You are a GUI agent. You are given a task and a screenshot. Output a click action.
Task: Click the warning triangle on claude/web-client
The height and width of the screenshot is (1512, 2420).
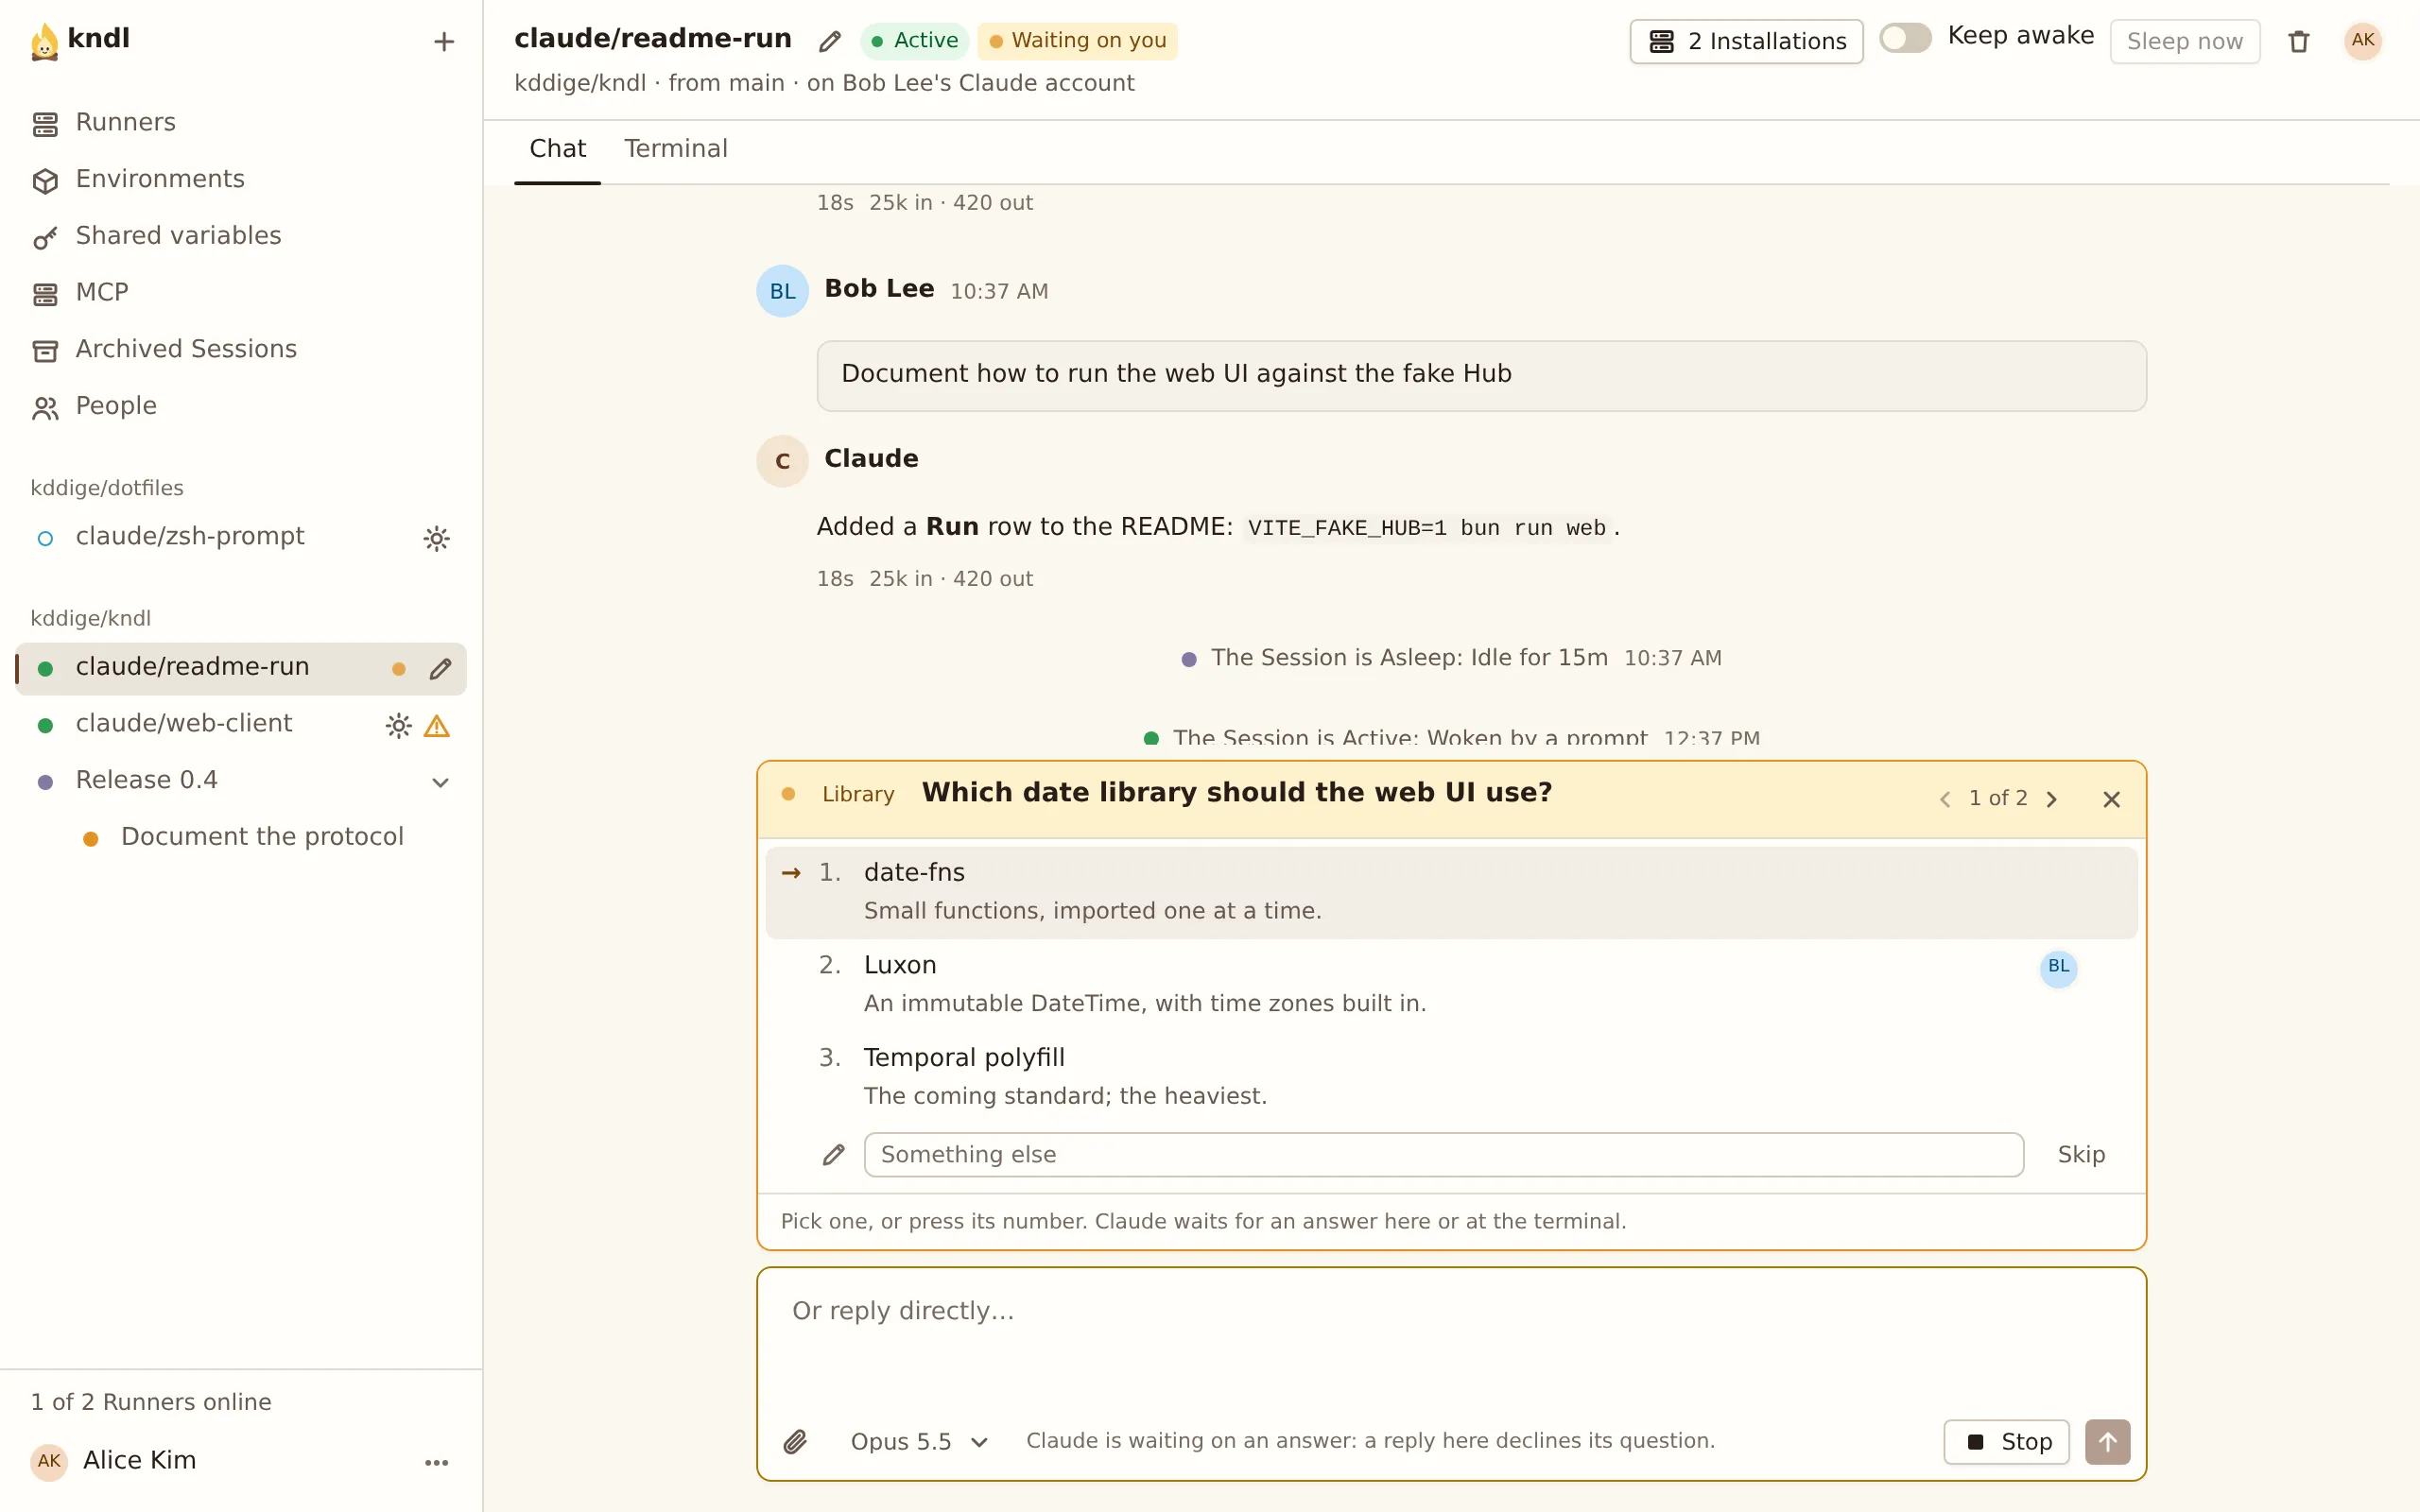click(436, 726)
